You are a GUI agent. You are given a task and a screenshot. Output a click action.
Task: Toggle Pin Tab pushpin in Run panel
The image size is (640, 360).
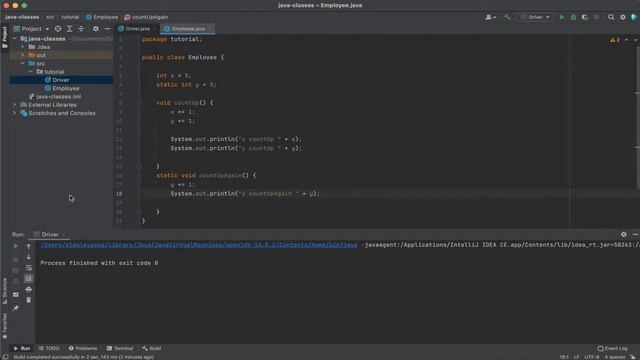[16, 308]
